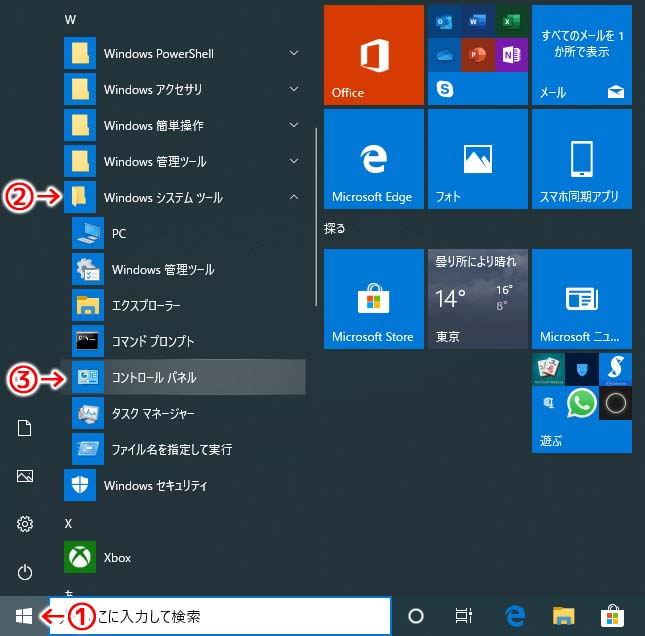Image resolution: width=645 pixels, height=636 pixels.
Task: Open PowerPoint from the Office apps tile
Action: (478, 55)
